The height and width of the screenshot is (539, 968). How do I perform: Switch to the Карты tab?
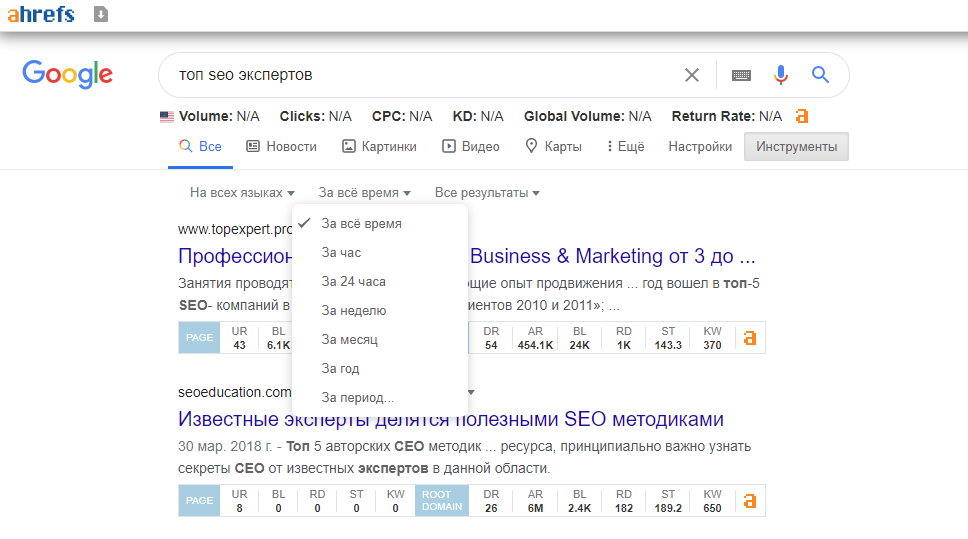click(553, 147)
